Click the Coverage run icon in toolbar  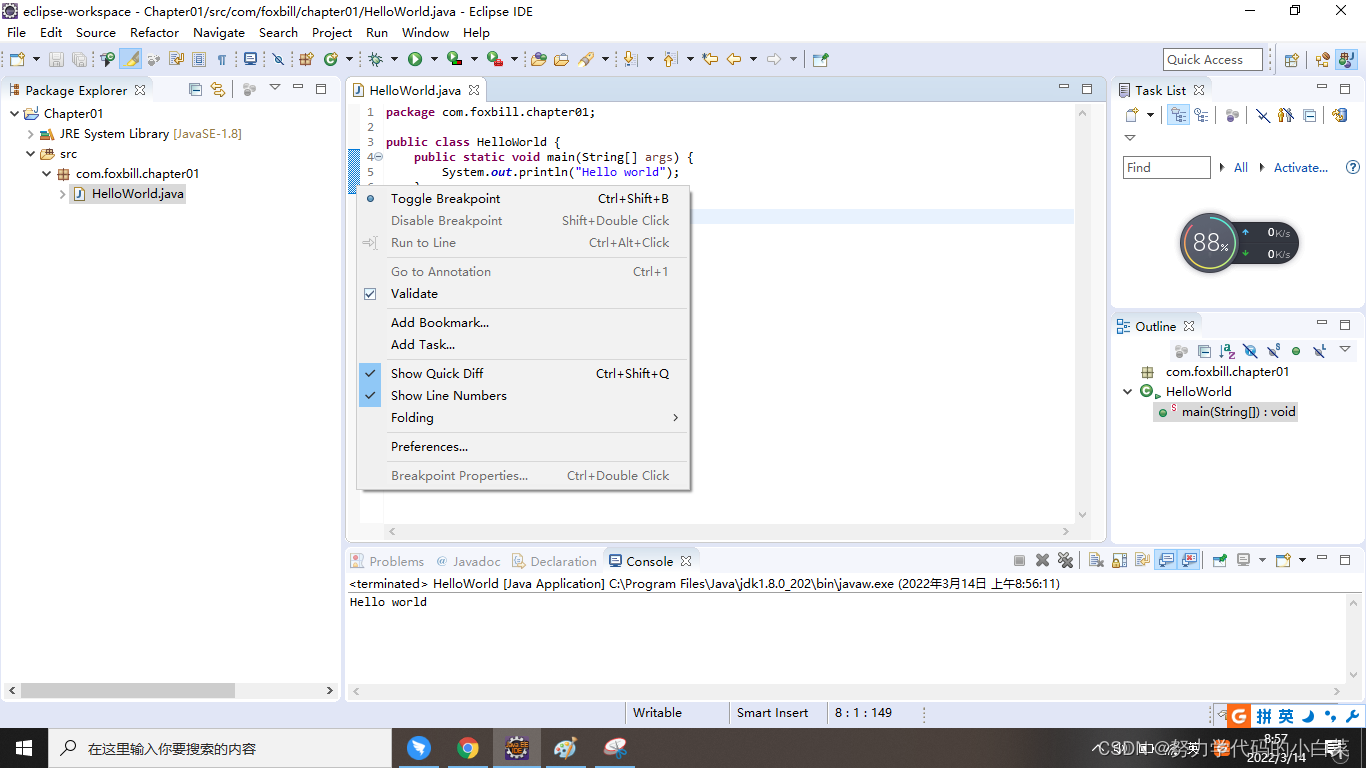point(454,59)
